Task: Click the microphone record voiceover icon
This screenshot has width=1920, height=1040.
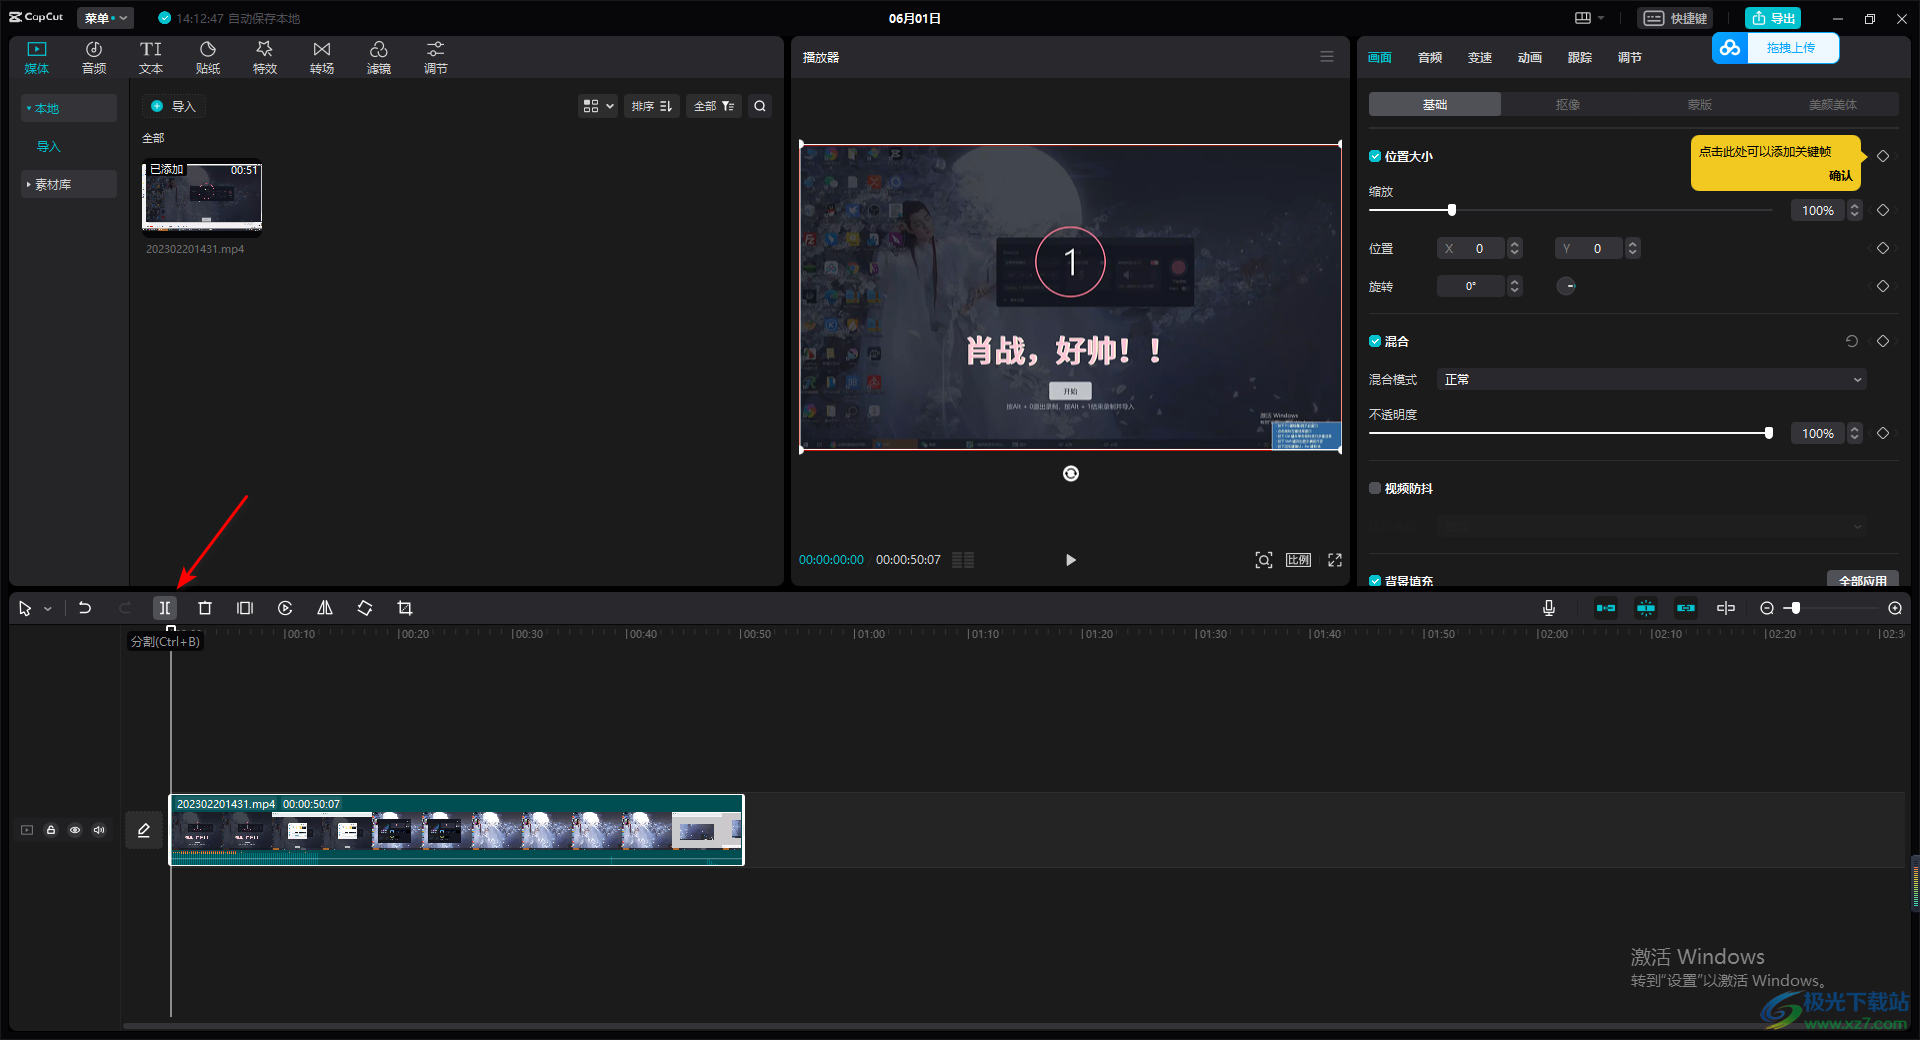Action: click(x=1549, y=608)
